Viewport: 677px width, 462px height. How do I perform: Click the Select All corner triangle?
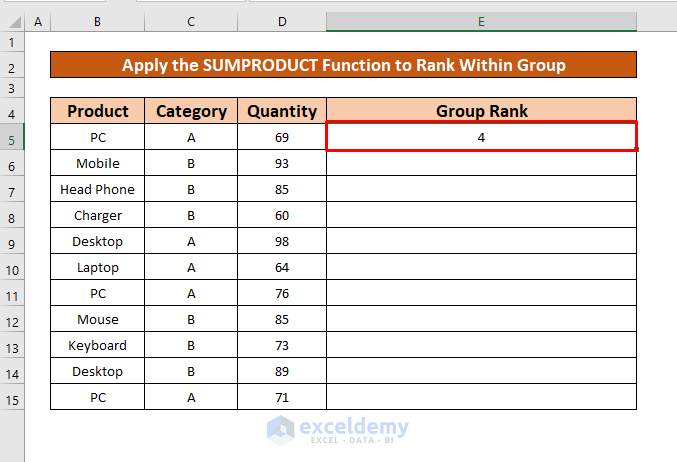pyautogui.click(x=15, y=22)
